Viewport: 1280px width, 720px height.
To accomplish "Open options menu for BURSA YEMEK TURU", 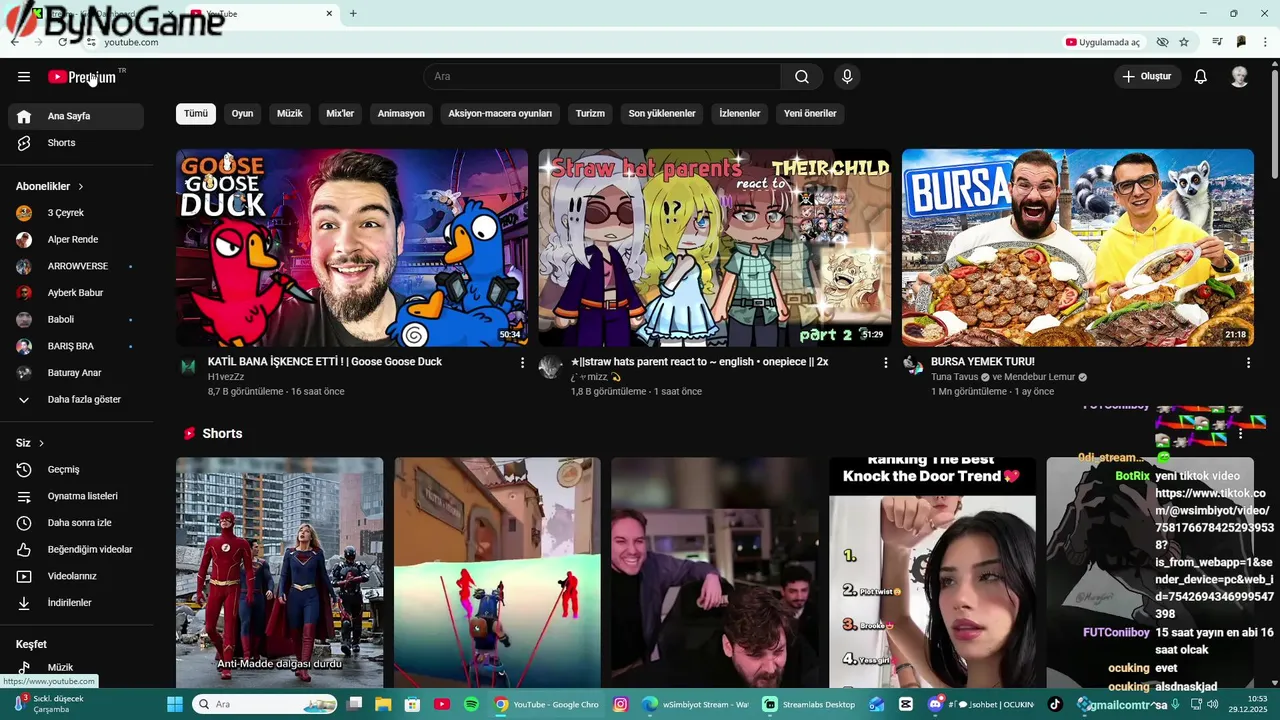I will tap(1248, 363).
